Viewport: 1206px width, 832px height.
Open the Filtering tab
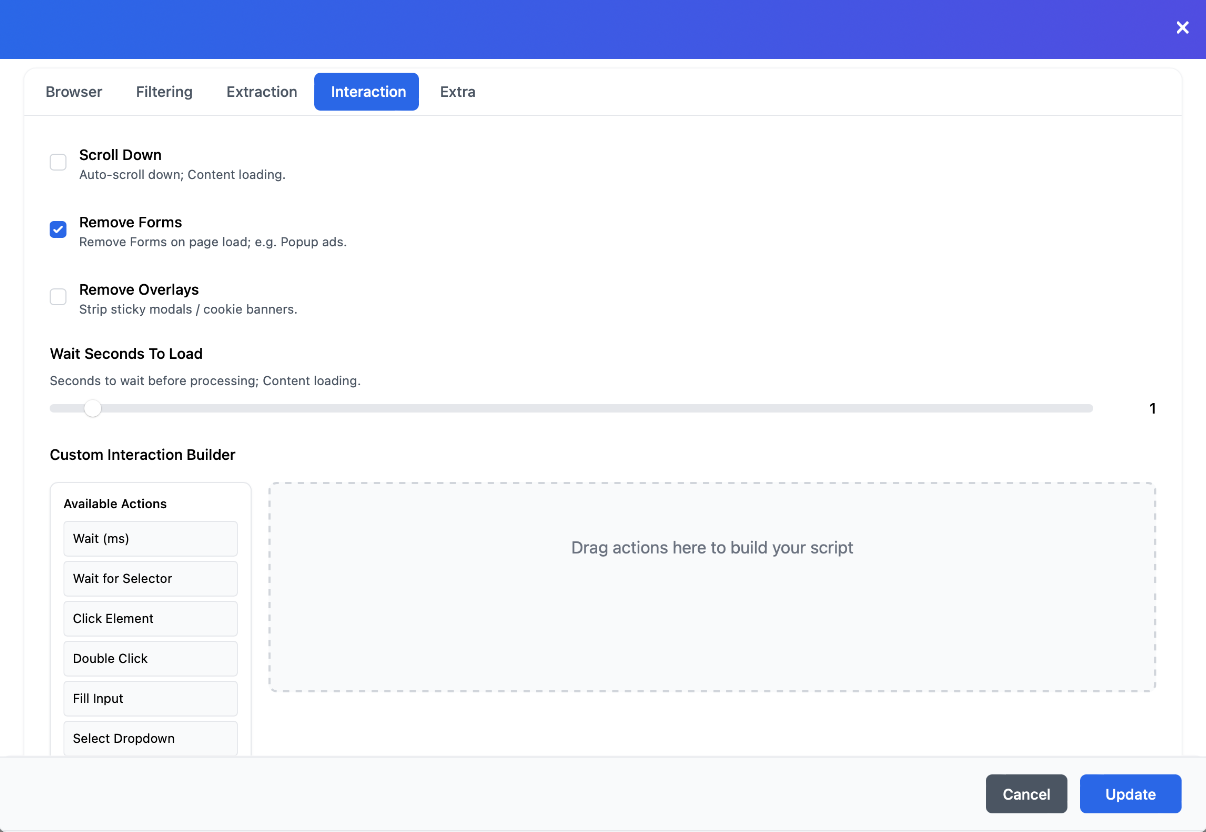pos(164,92)
